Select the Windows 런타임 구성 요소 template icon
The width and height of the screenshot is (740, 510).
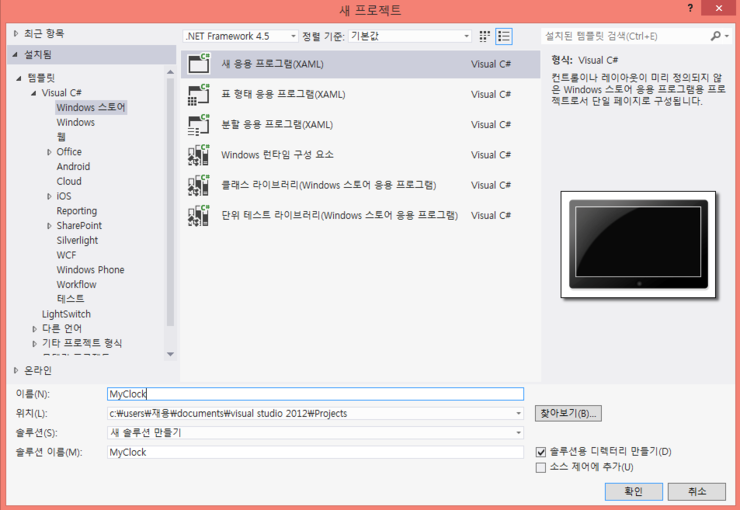pos(199,155)
